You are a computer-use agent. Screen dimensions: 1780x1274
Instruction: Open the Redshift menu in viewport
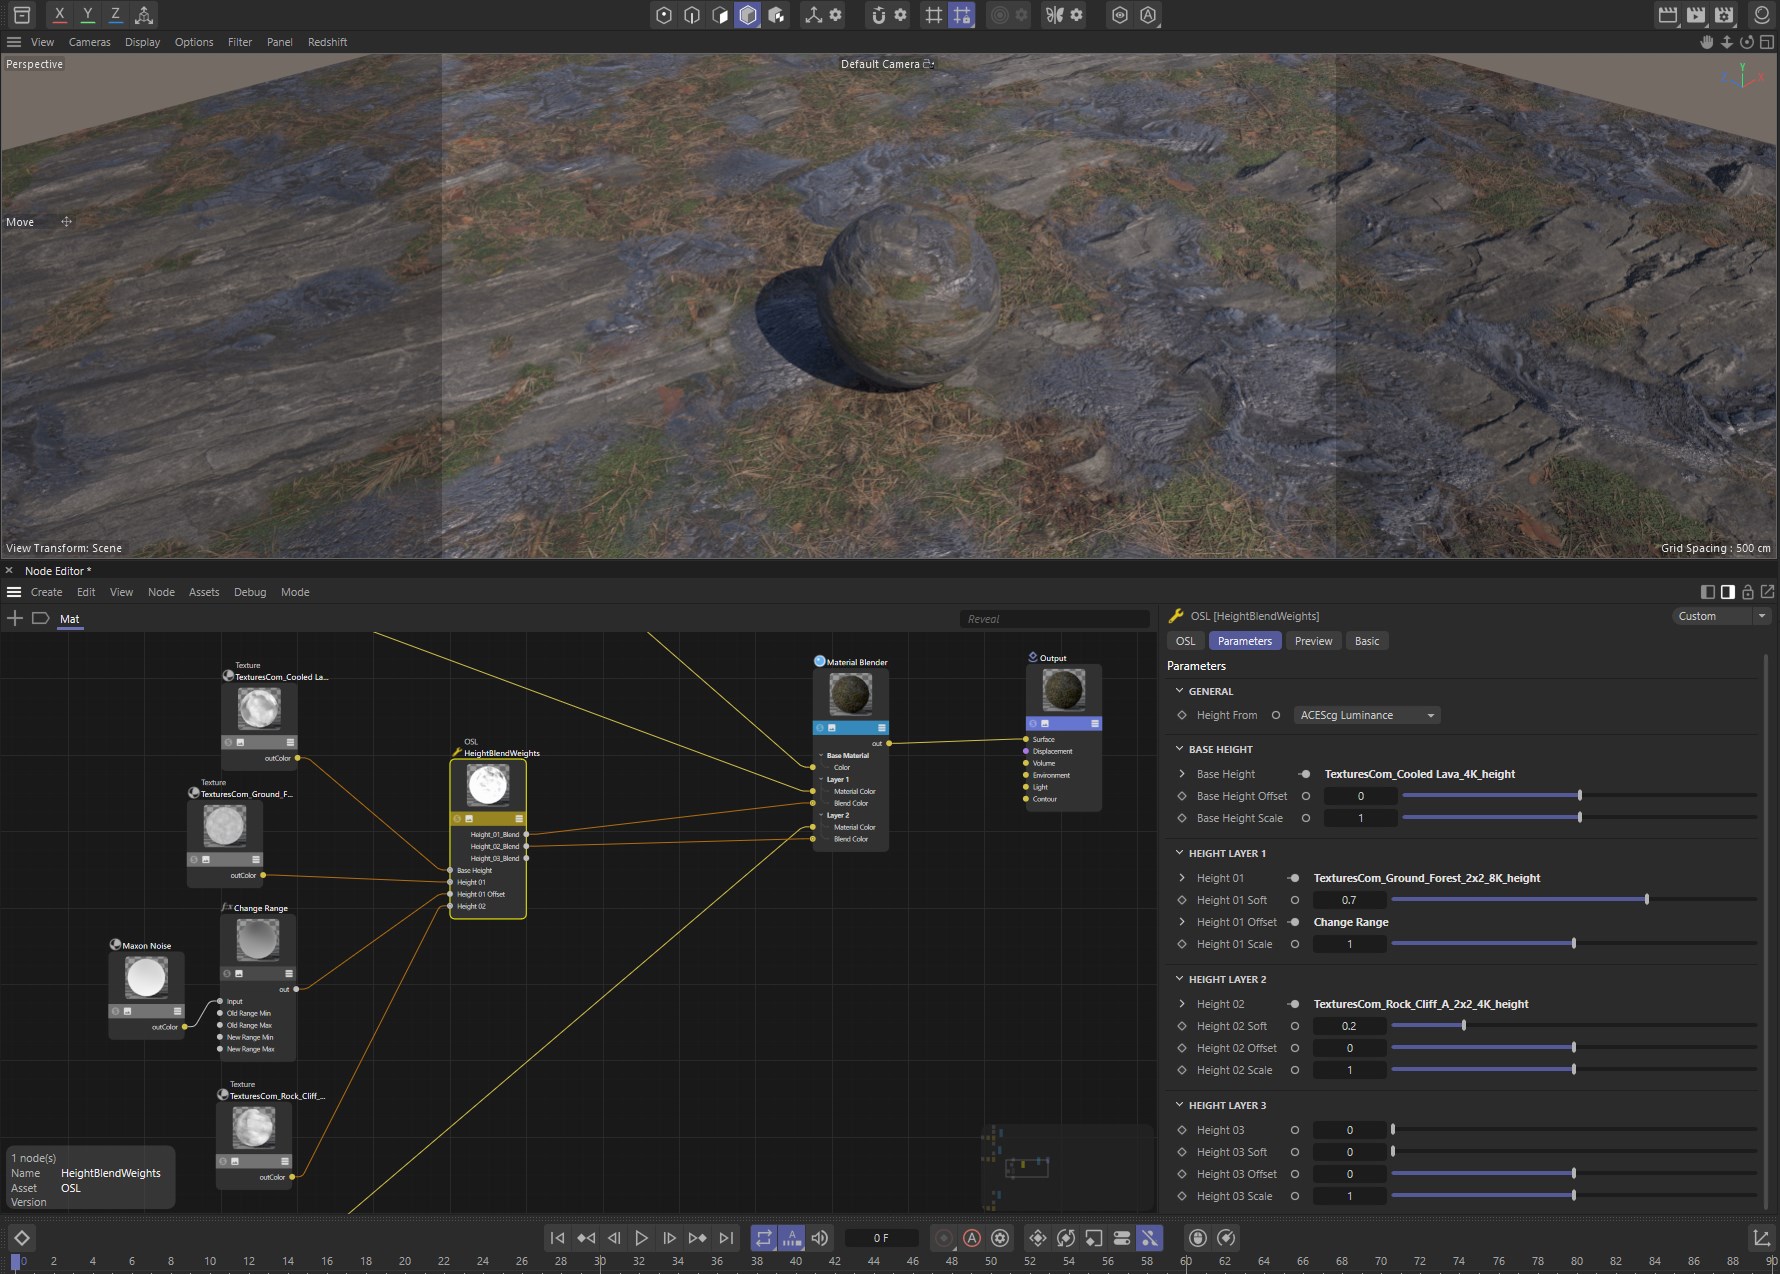[327, 42]
